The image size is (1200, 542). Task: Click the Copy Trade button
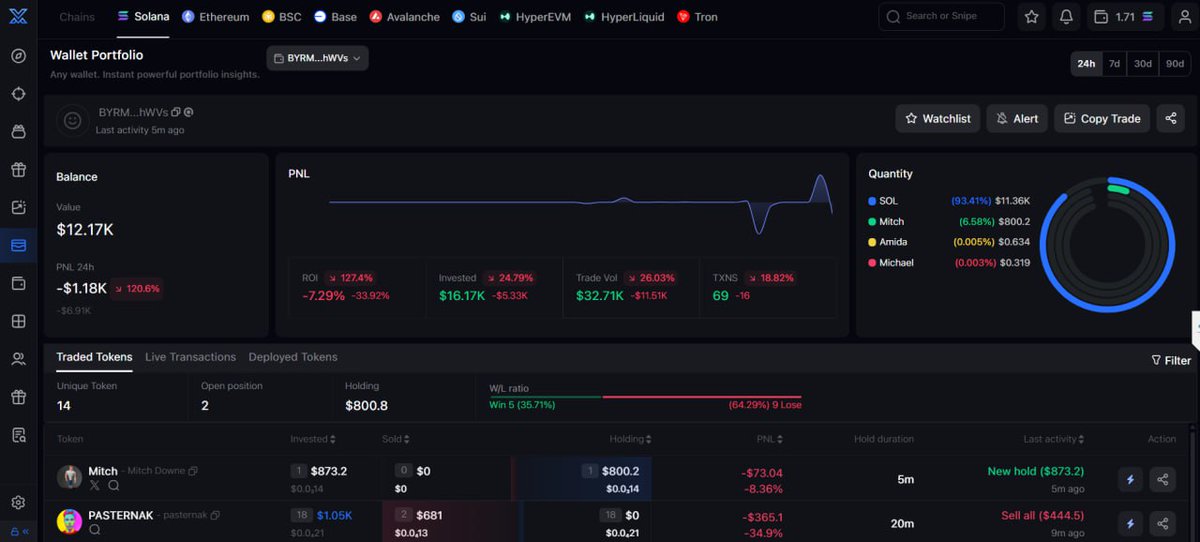[1102, 118]
